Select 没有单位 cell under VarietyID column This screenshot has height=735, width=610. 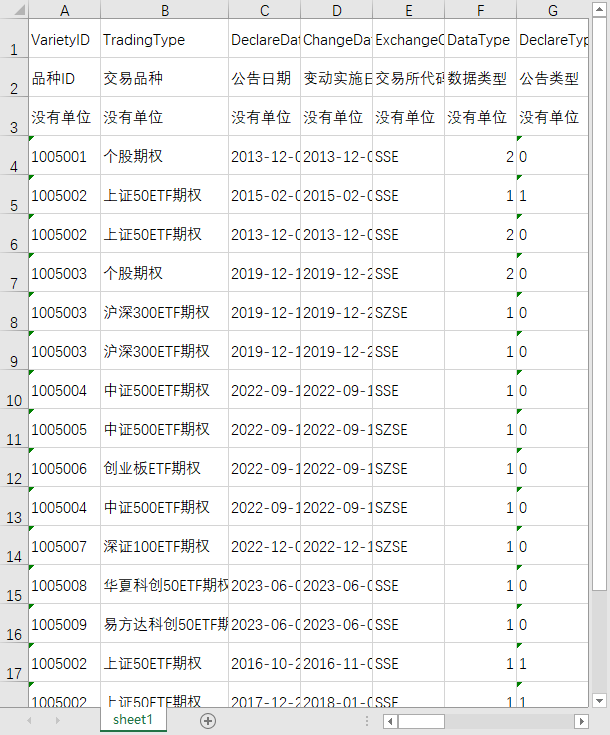pyautogui.click(x=65, y=117)
